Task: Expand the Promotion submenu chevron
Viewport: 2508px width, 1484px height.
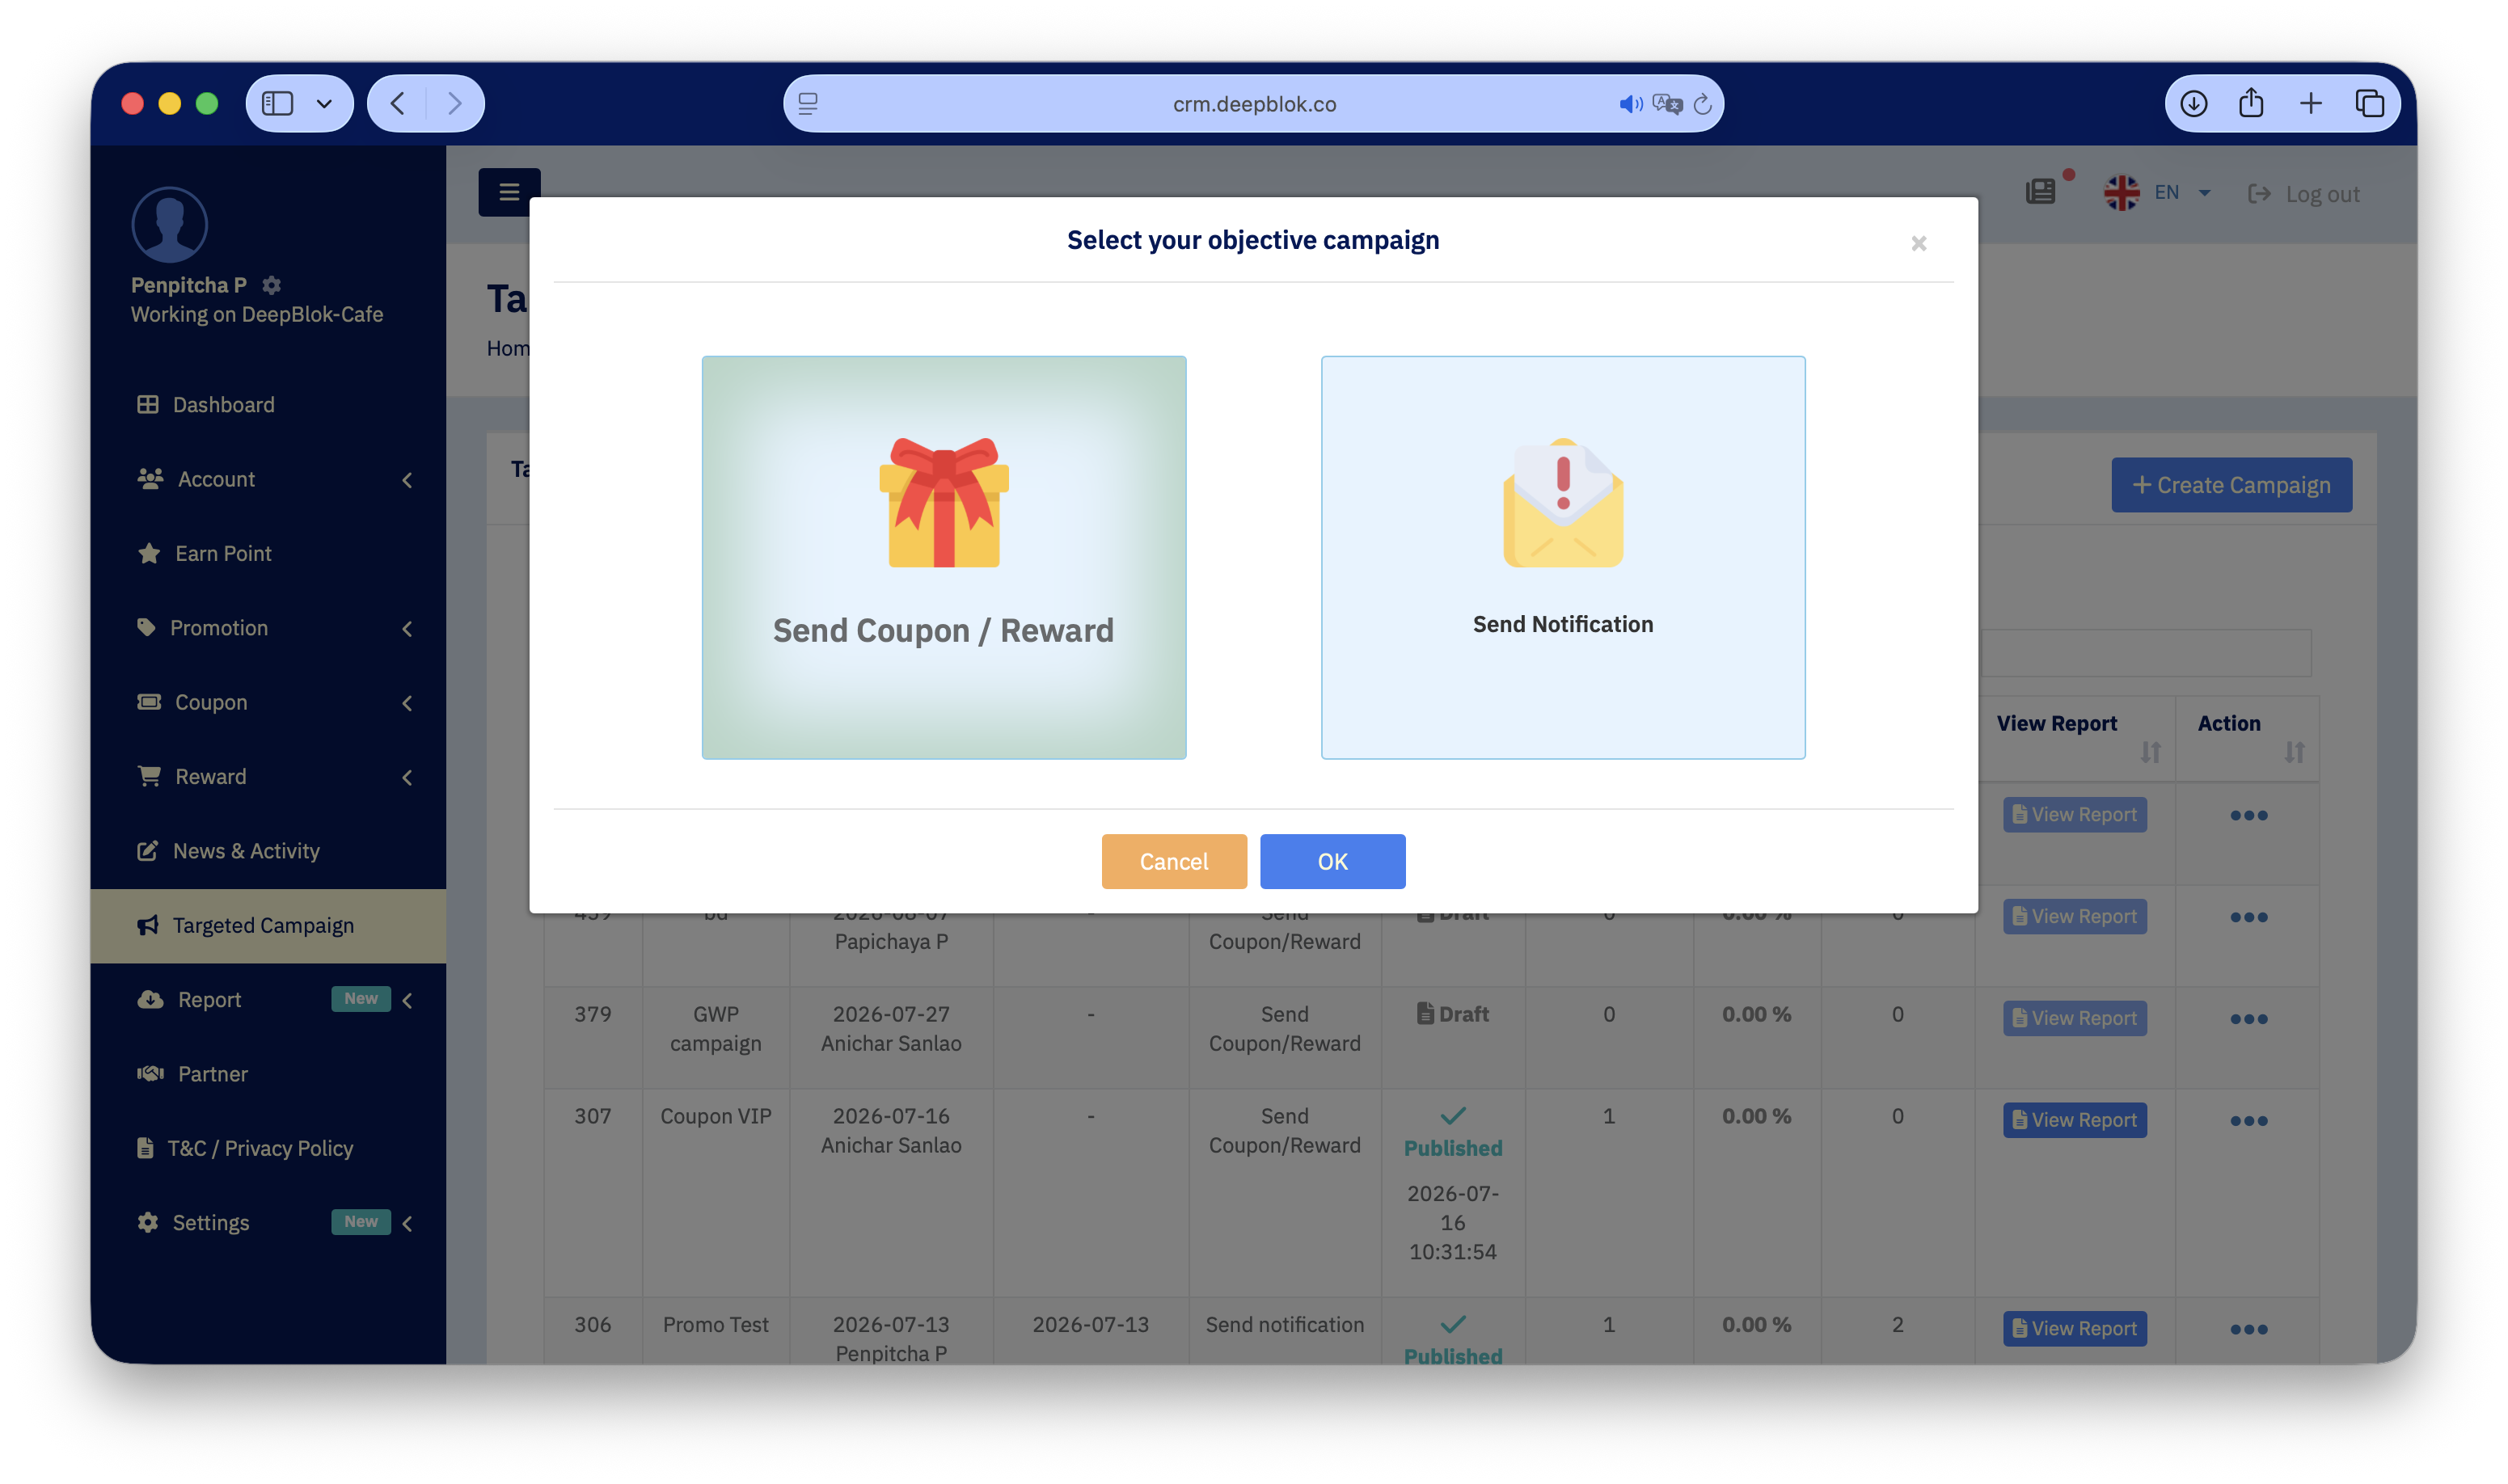Action: click(407, 629)
